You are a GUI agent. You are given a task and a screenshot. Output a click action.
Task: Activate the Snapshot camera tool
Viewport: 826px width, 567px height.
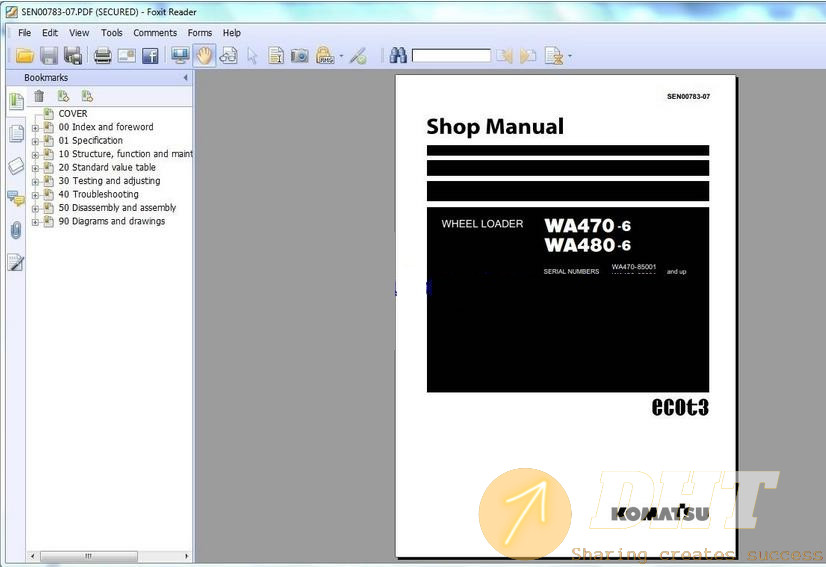(300, 55)
